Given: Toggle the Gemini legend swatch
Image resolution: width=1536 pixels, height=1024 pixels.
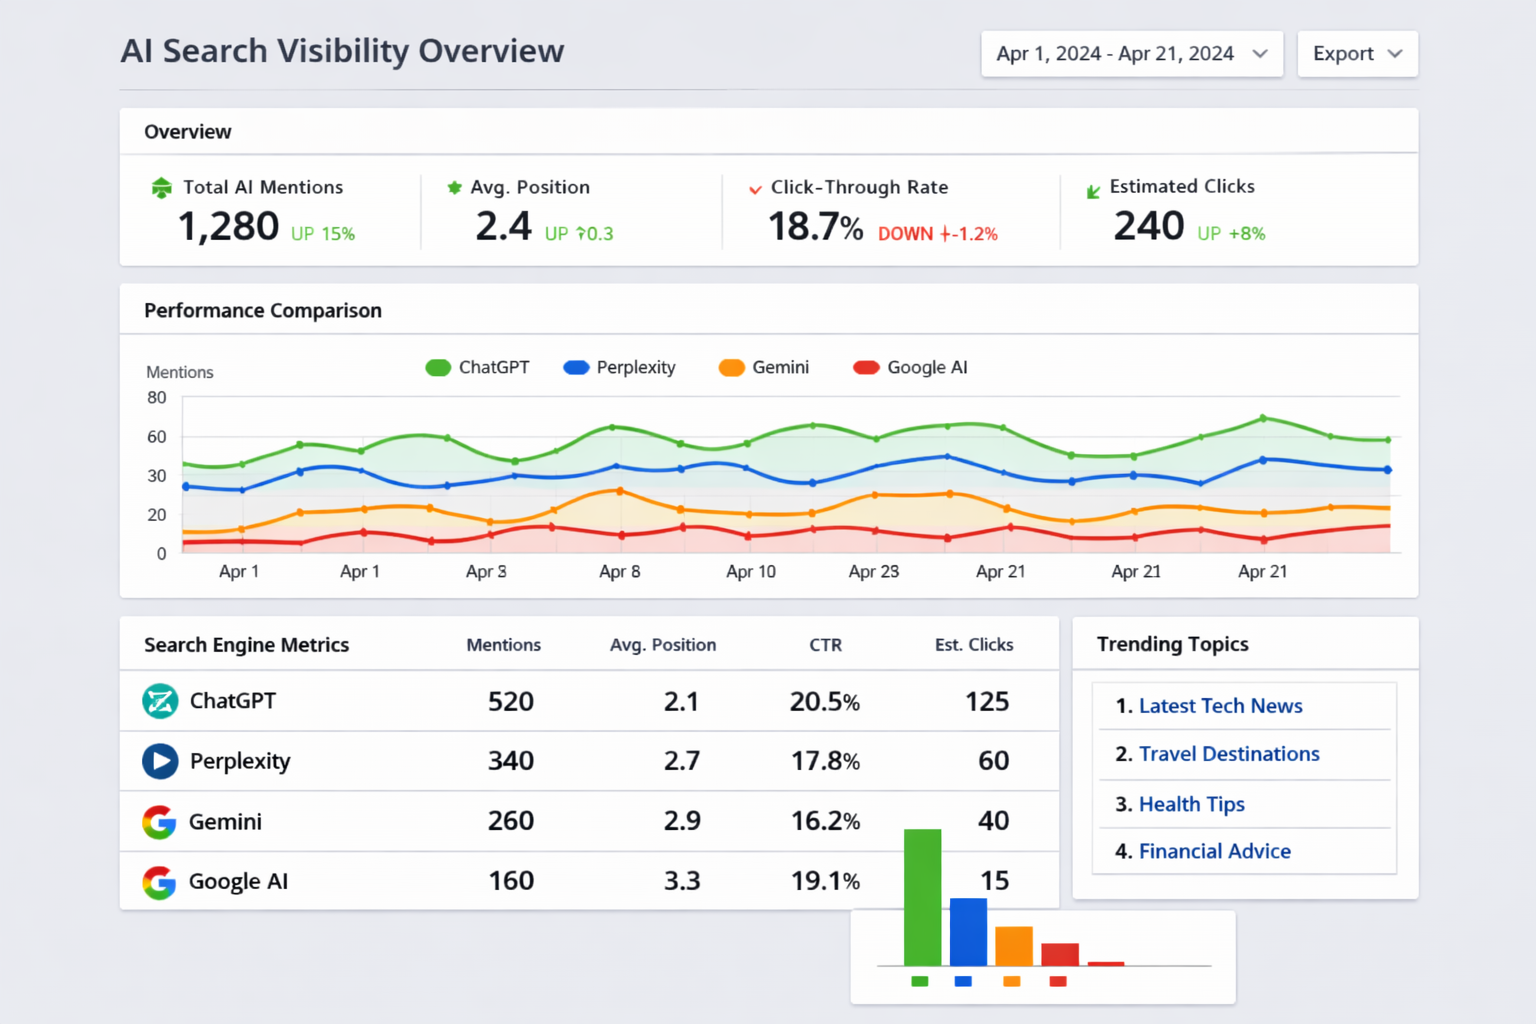Looking at the screenshot, I should (x=732, y=368).
